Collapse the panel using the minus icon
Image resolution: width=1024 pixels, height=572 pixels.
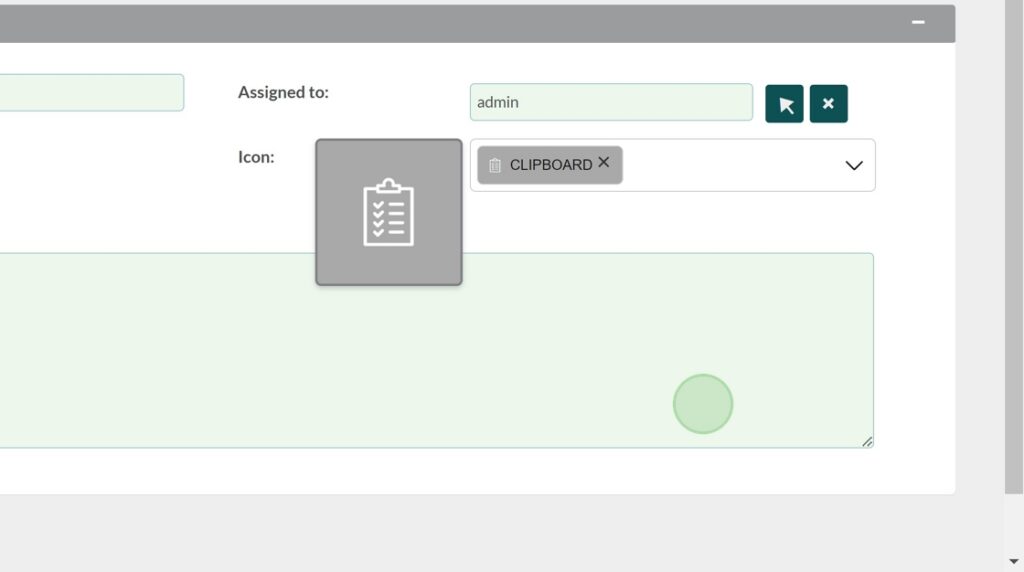pyautogui.click(x=918, y=22)
